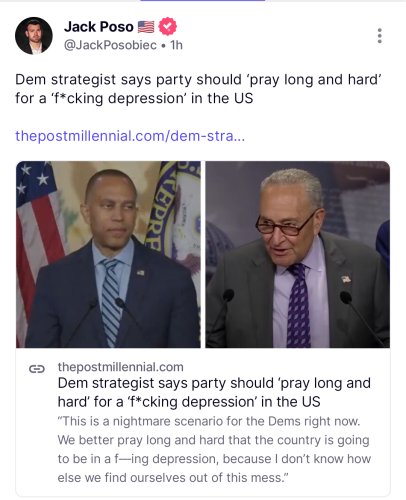Open the card headline starting 'Dem strategist says party'

[x=214, y=392]
